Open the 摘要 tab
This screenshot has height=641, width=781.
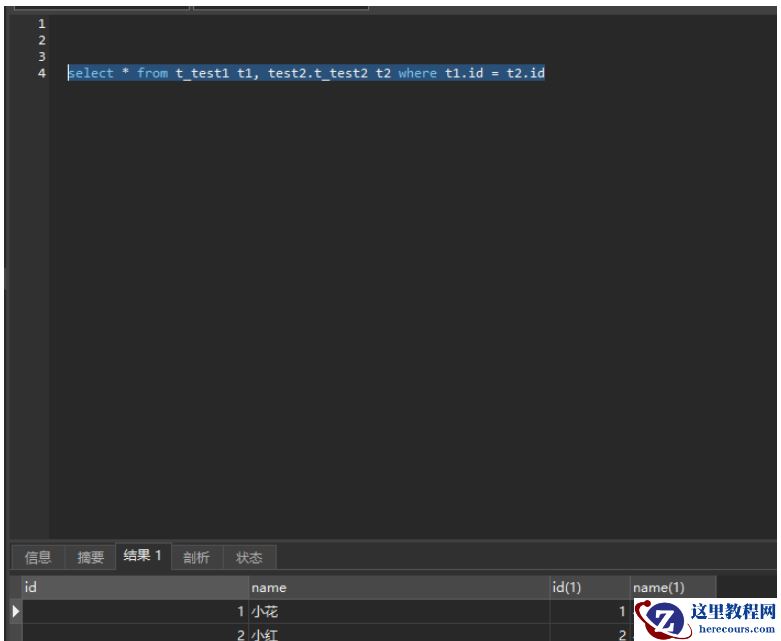[x=90, y=557]
